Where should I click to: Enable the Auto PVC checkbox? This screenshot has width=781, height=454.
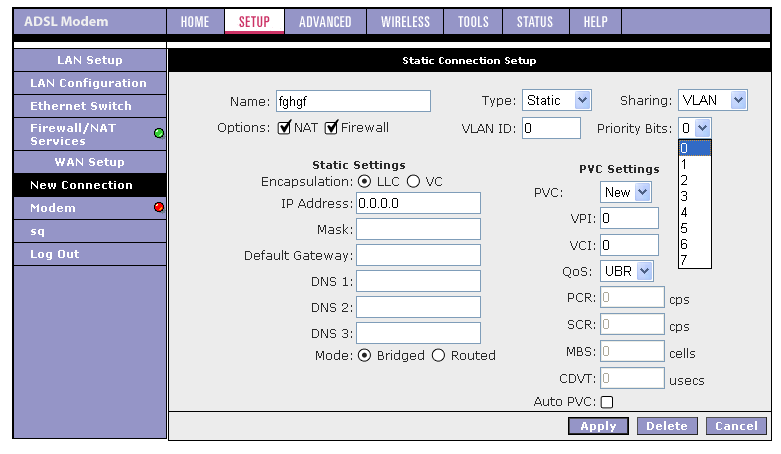tap(607, 402)
